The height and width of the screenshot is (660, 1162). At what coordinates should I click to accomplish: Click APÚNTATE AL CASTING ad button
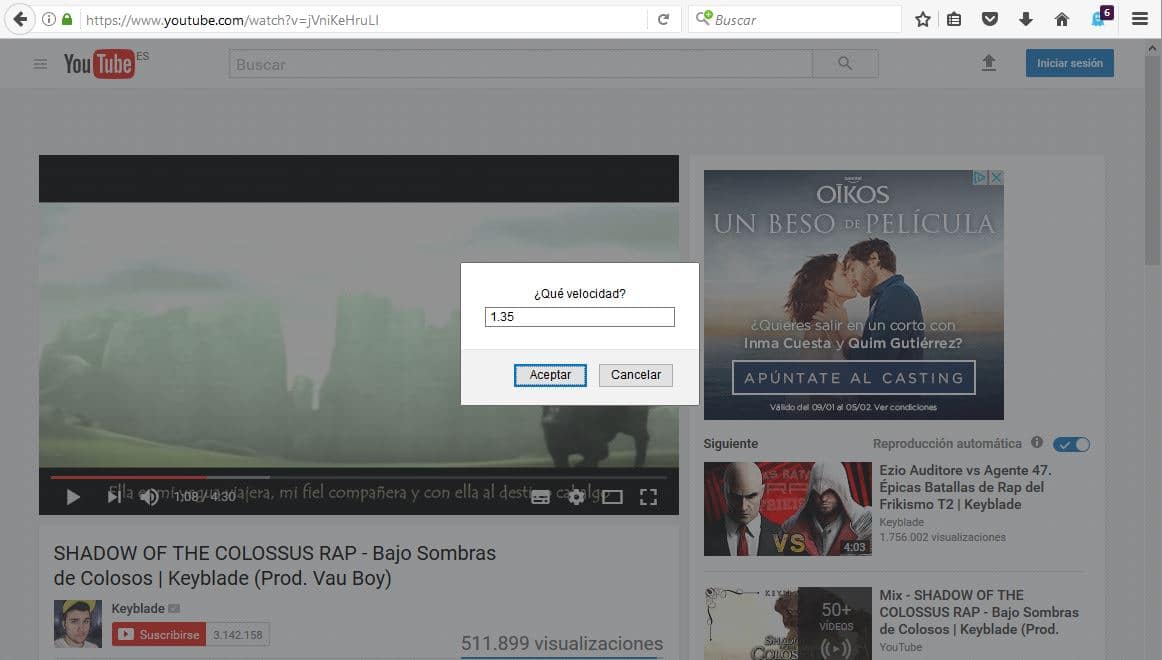coord(854,378)
